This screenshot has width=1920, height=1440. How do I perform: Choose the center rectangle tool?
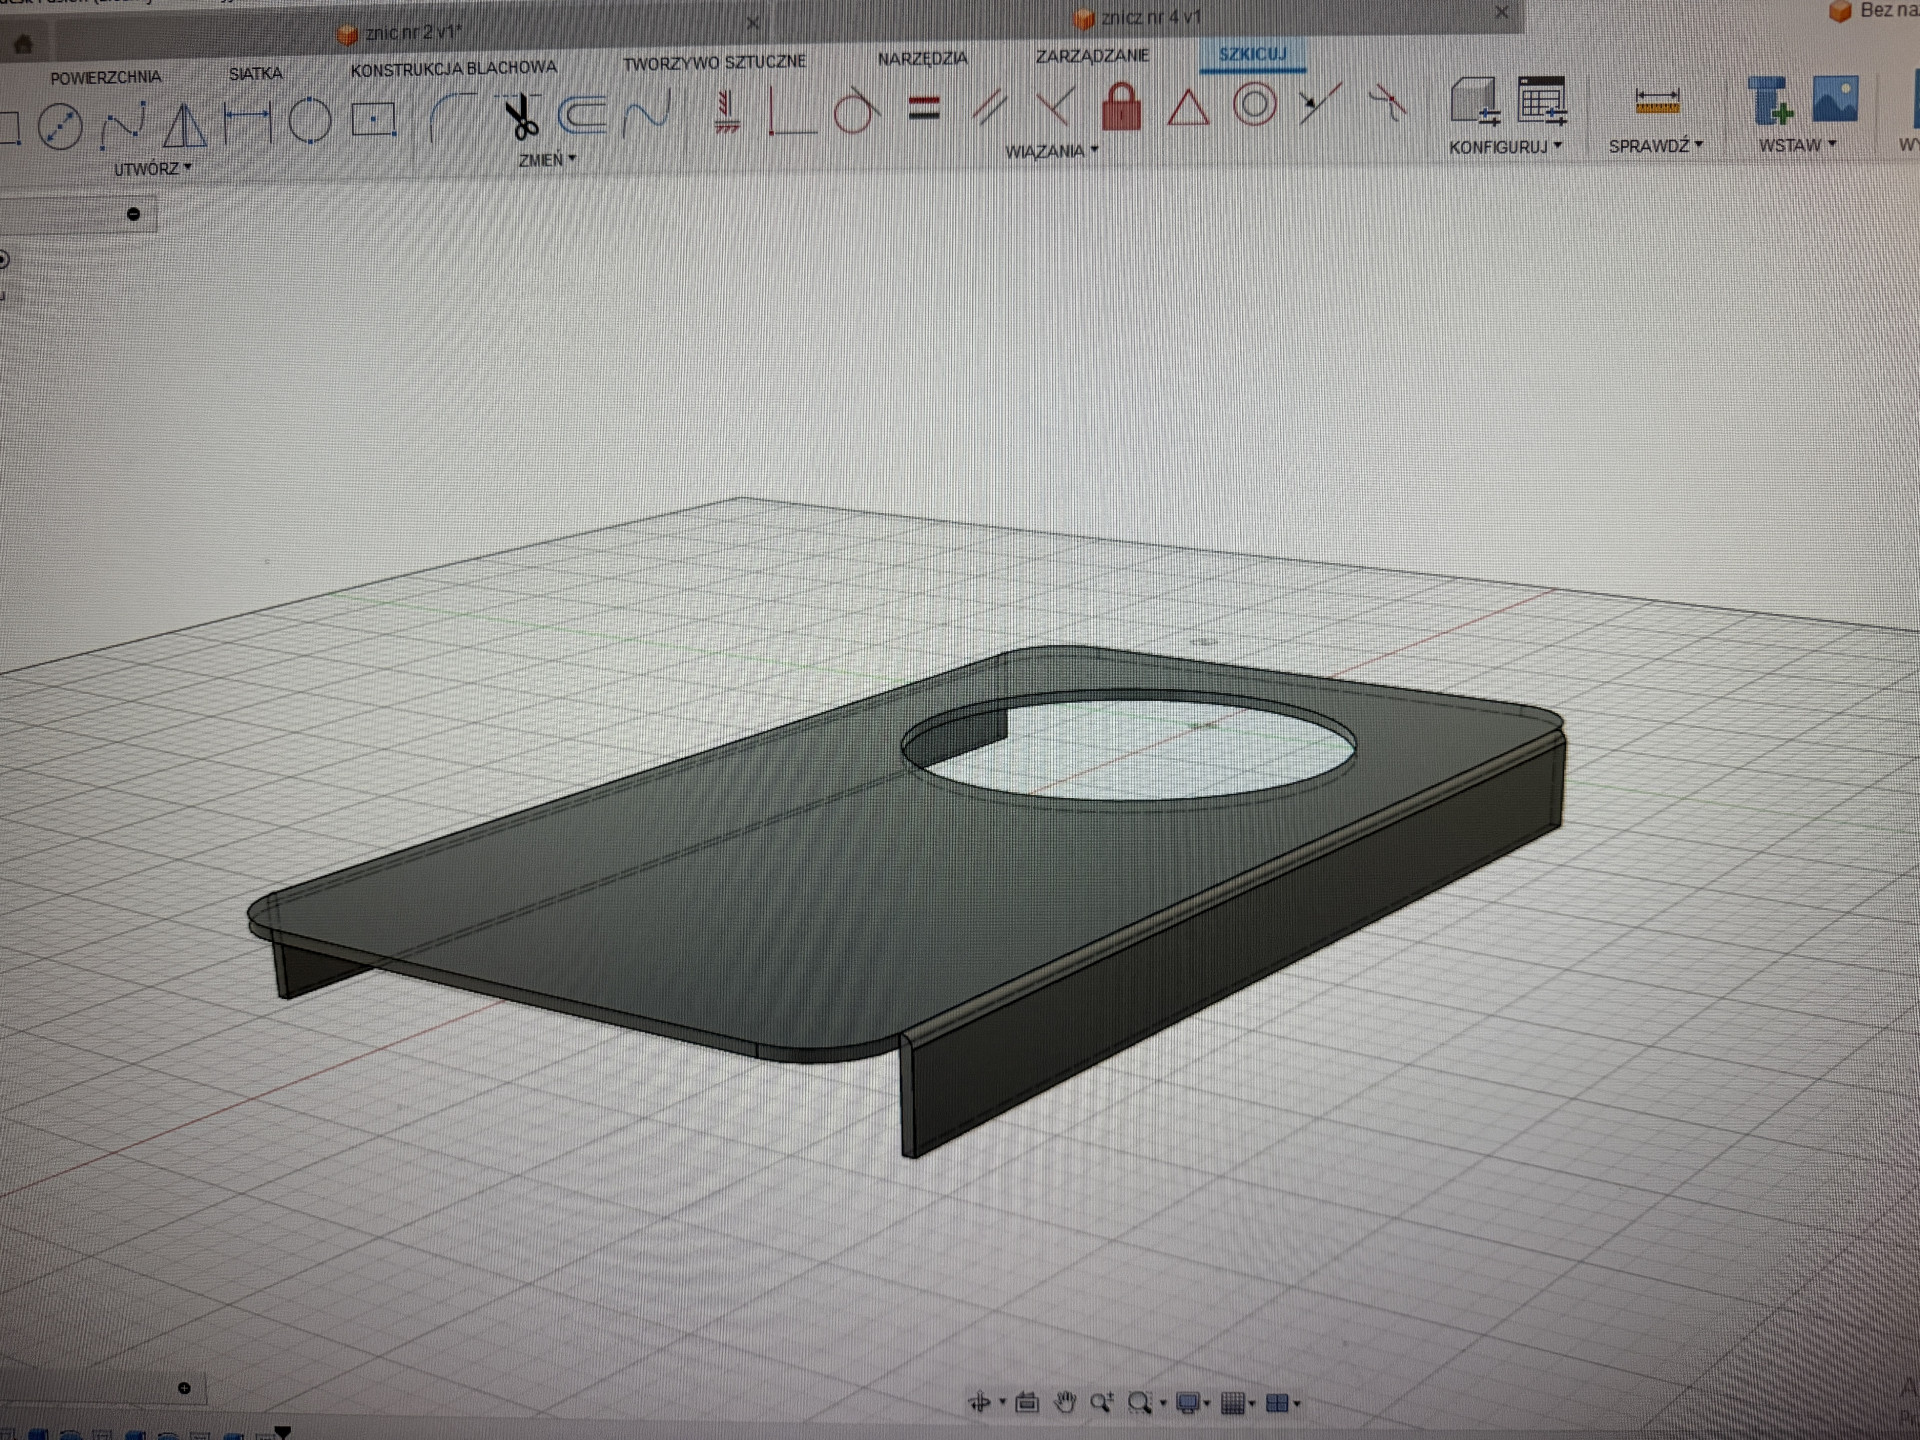point(373,120)
